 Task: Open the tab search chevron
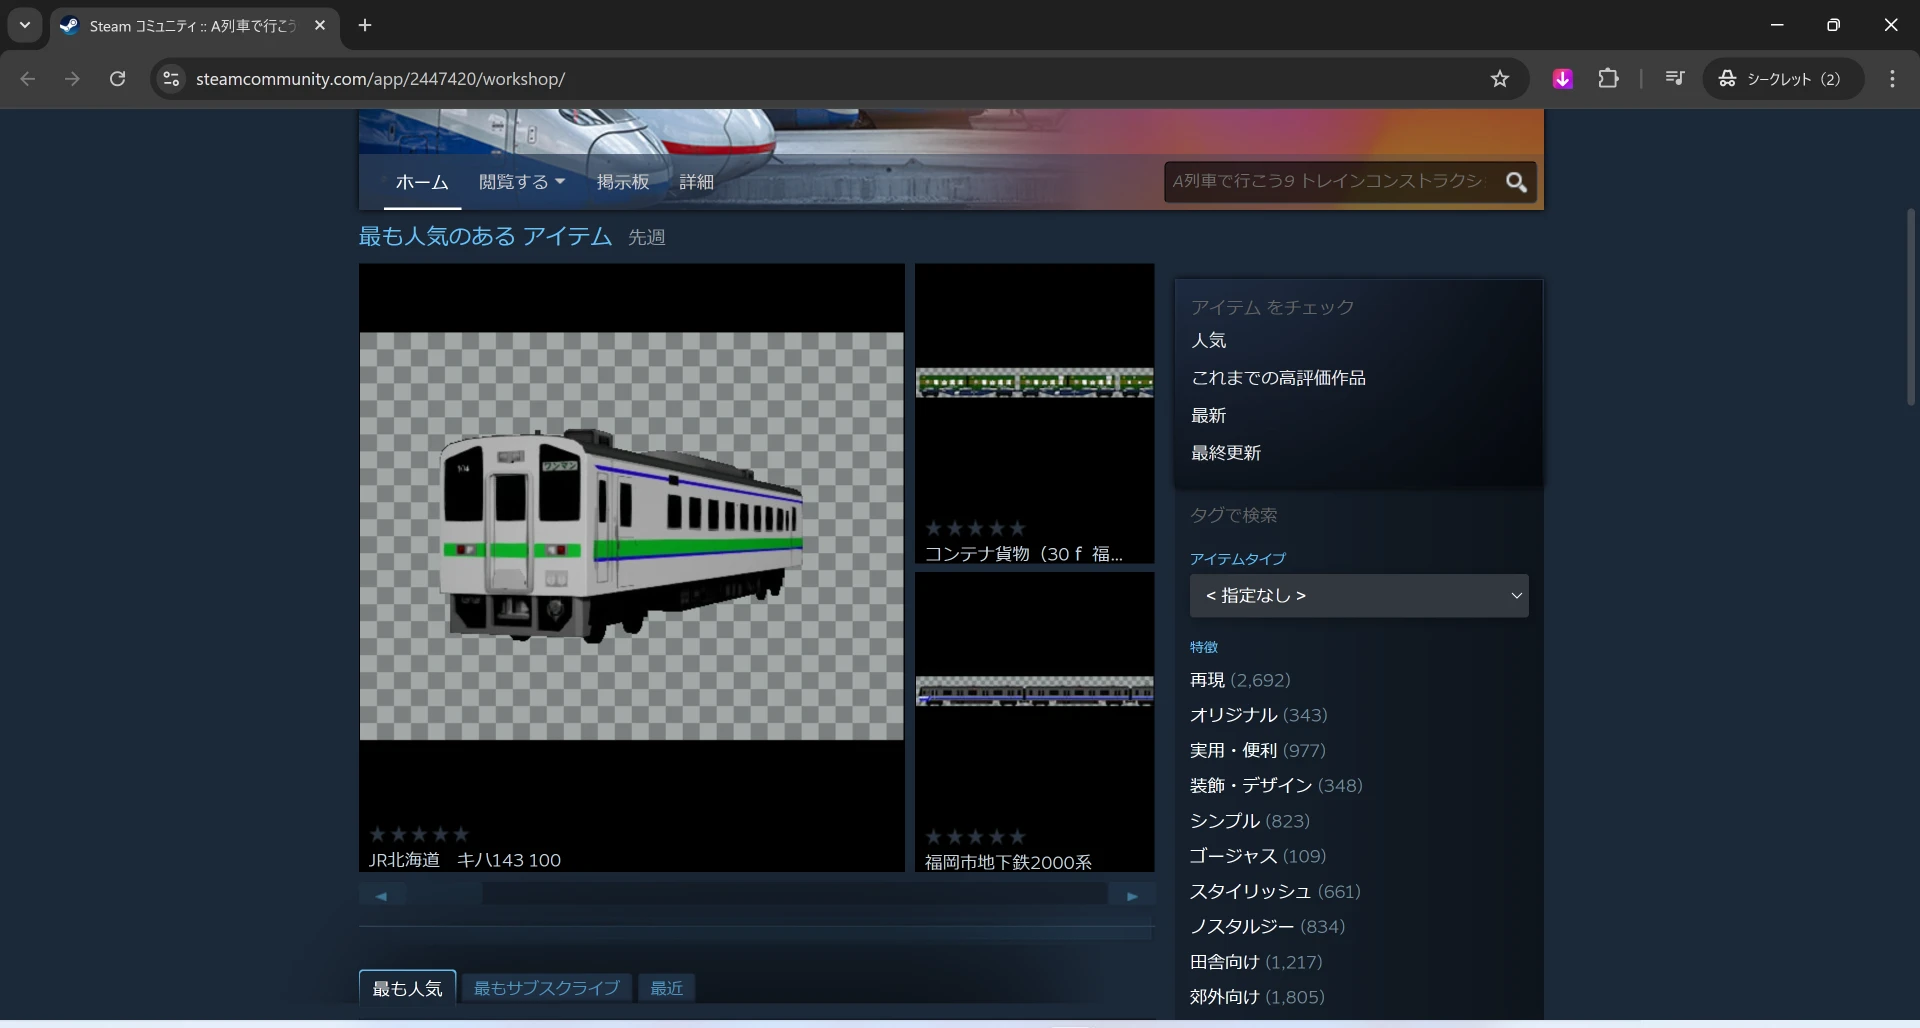point(25,25)
